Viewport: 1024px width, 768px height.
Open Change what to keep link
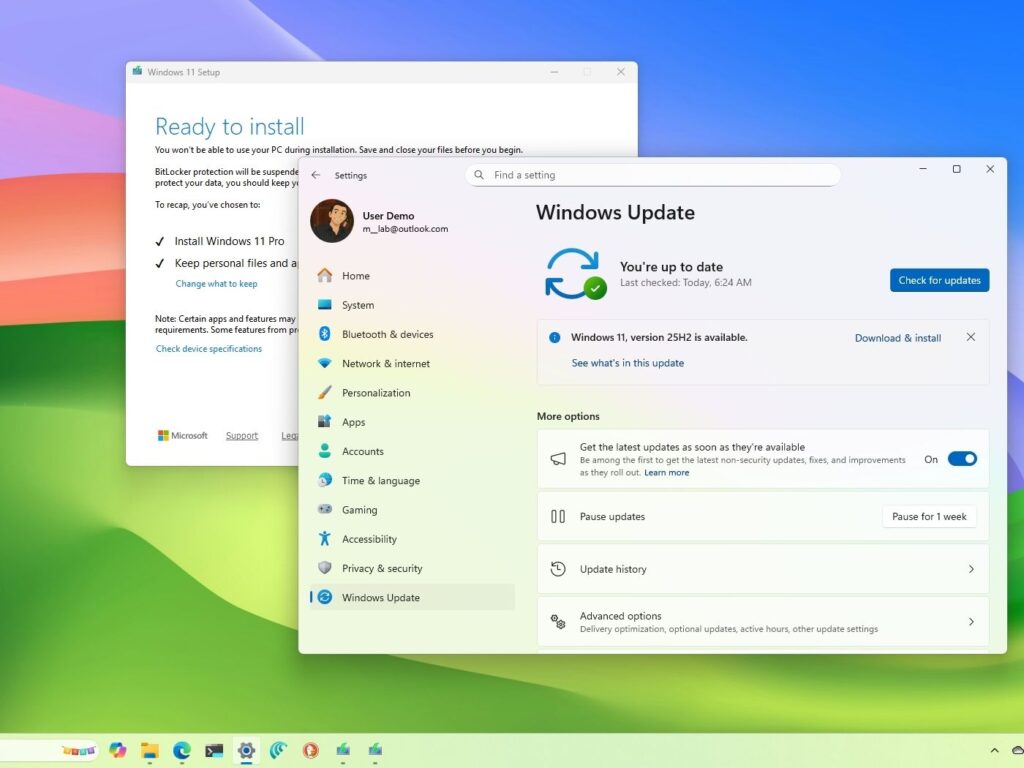[x=216, y=283]
